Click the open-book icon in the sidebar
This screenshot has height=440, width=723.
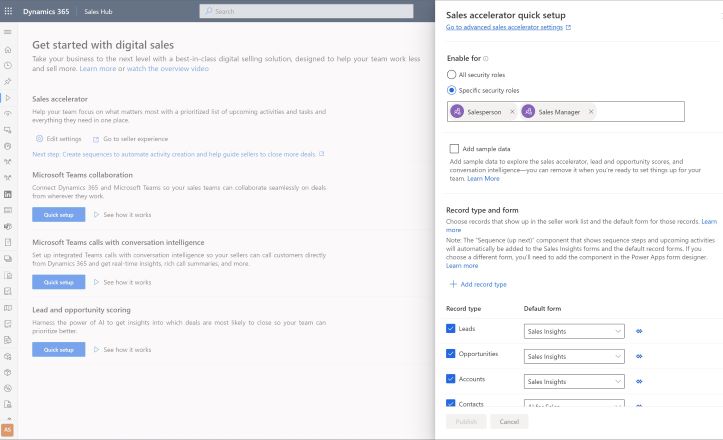[x=8, y=308]
